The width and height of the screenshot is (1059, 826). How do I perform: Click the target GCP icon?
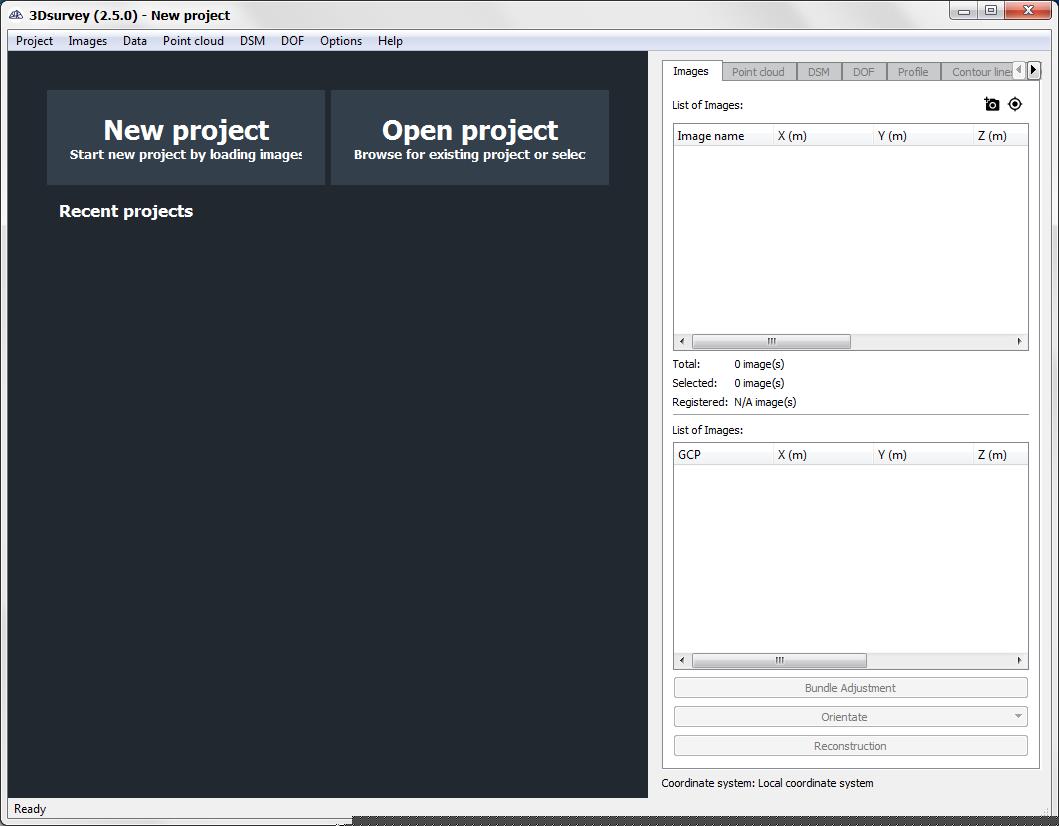[1014, 104]
